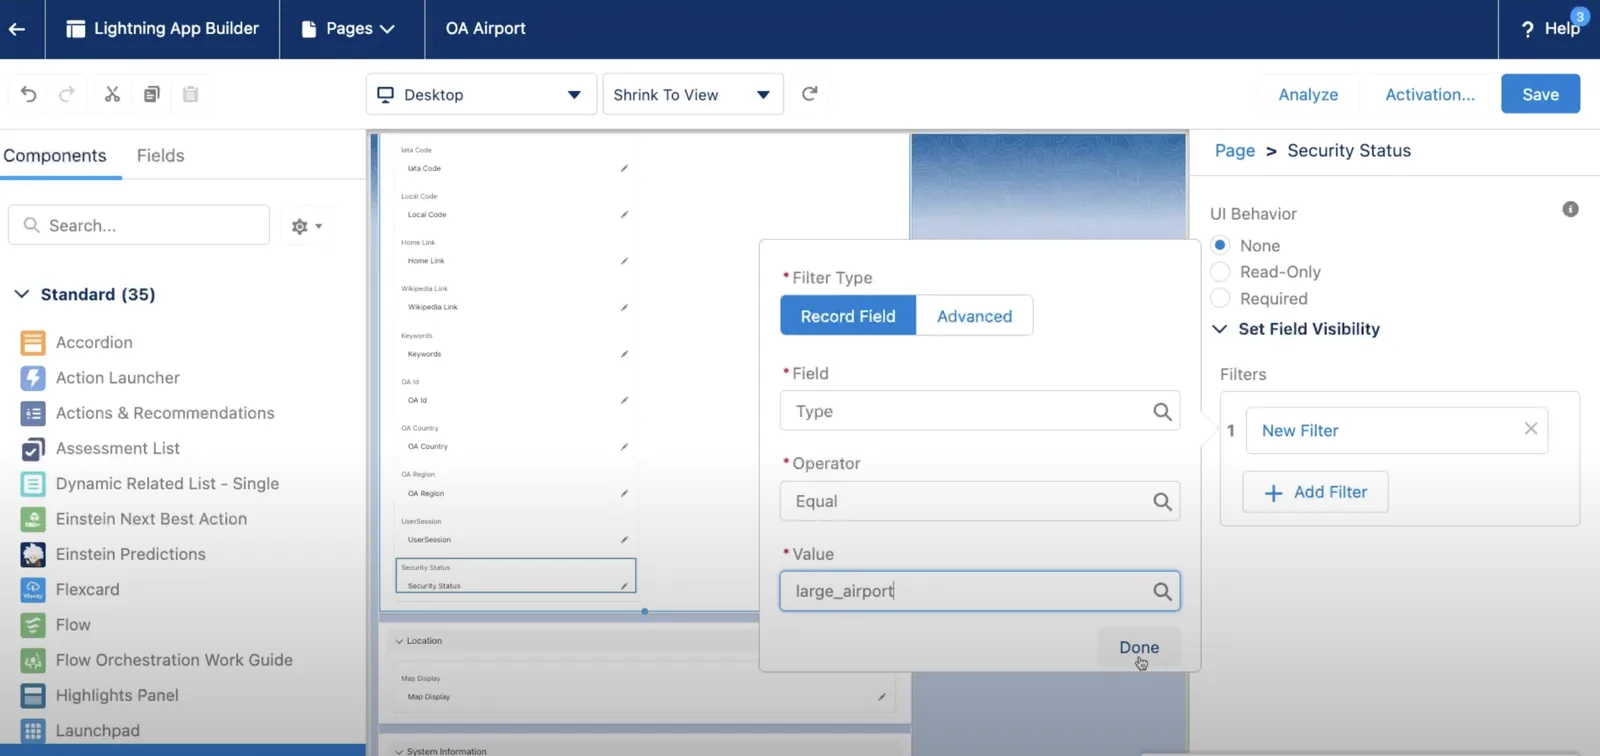Select the None radio button
The width and height of the screenshot is (1600, 756).
[1220, 245]
